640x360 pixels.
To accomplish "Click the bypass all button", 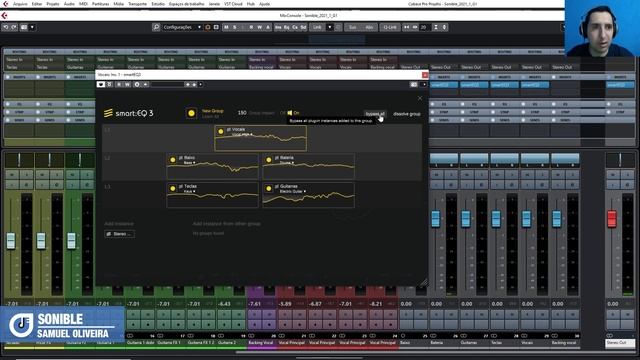I will click(375, 113).
